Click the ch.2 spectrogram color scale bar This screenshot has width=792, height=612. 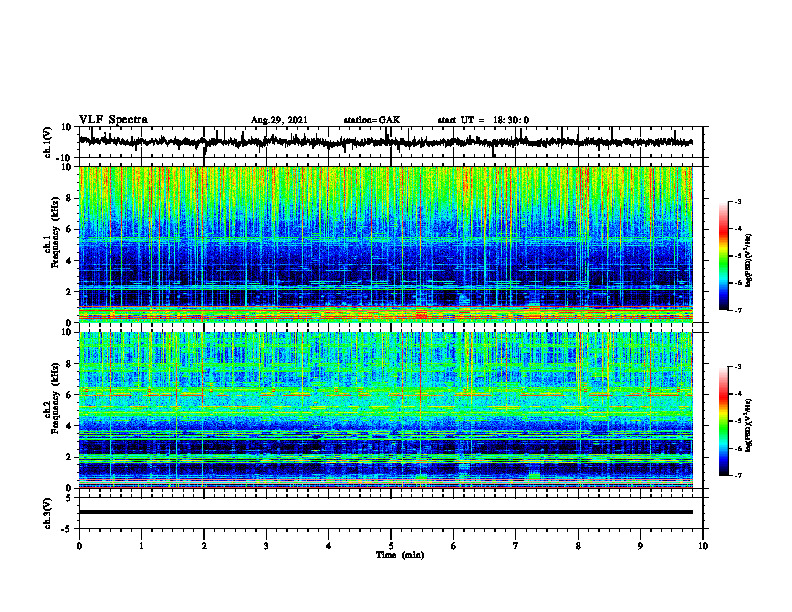[723, 421]
